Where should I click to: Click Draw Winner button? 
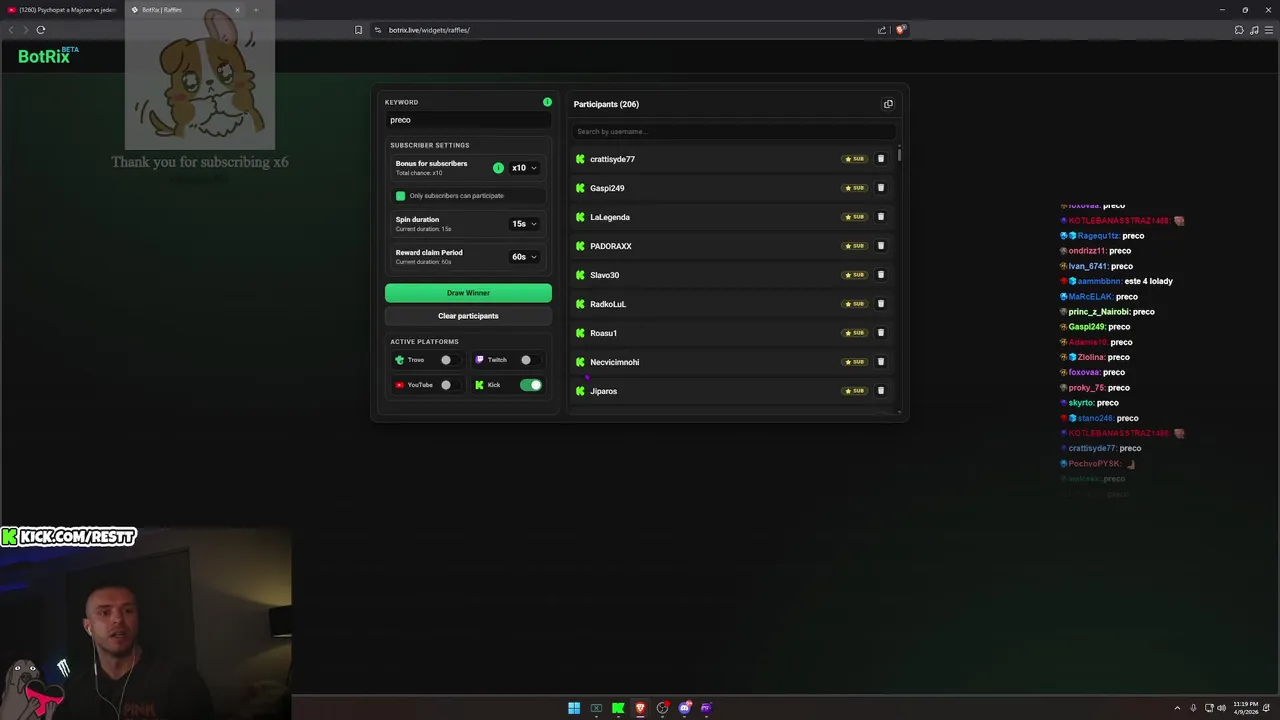(x=468, y=293)
